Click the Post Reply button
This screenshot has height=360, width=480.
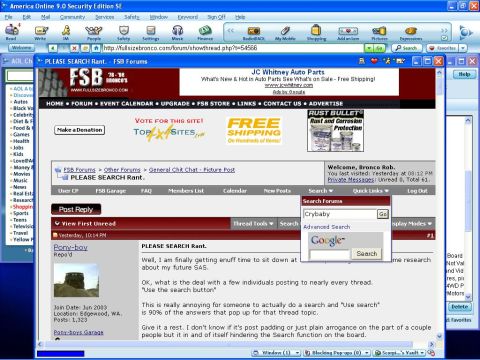point(76,209)
